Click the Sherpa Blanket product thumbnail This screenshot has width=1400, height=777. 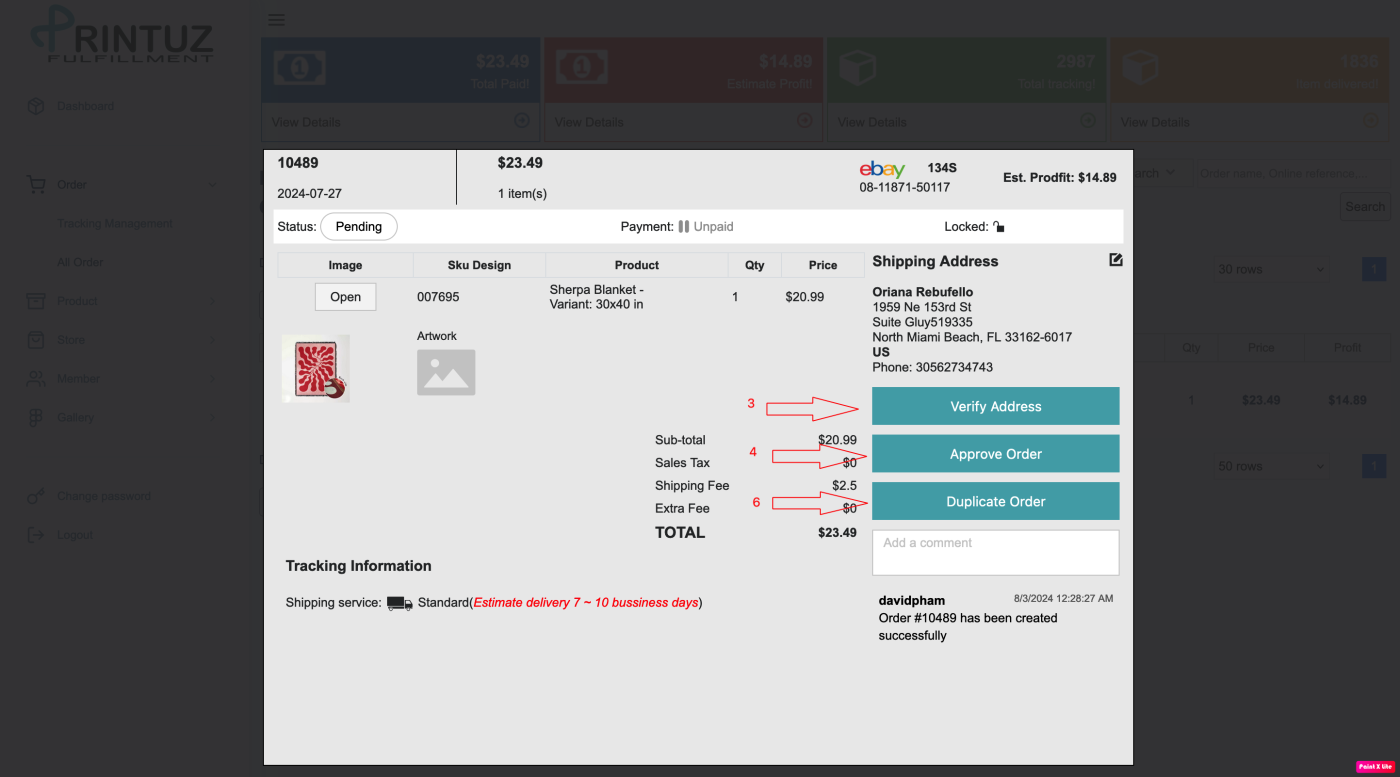316,368
